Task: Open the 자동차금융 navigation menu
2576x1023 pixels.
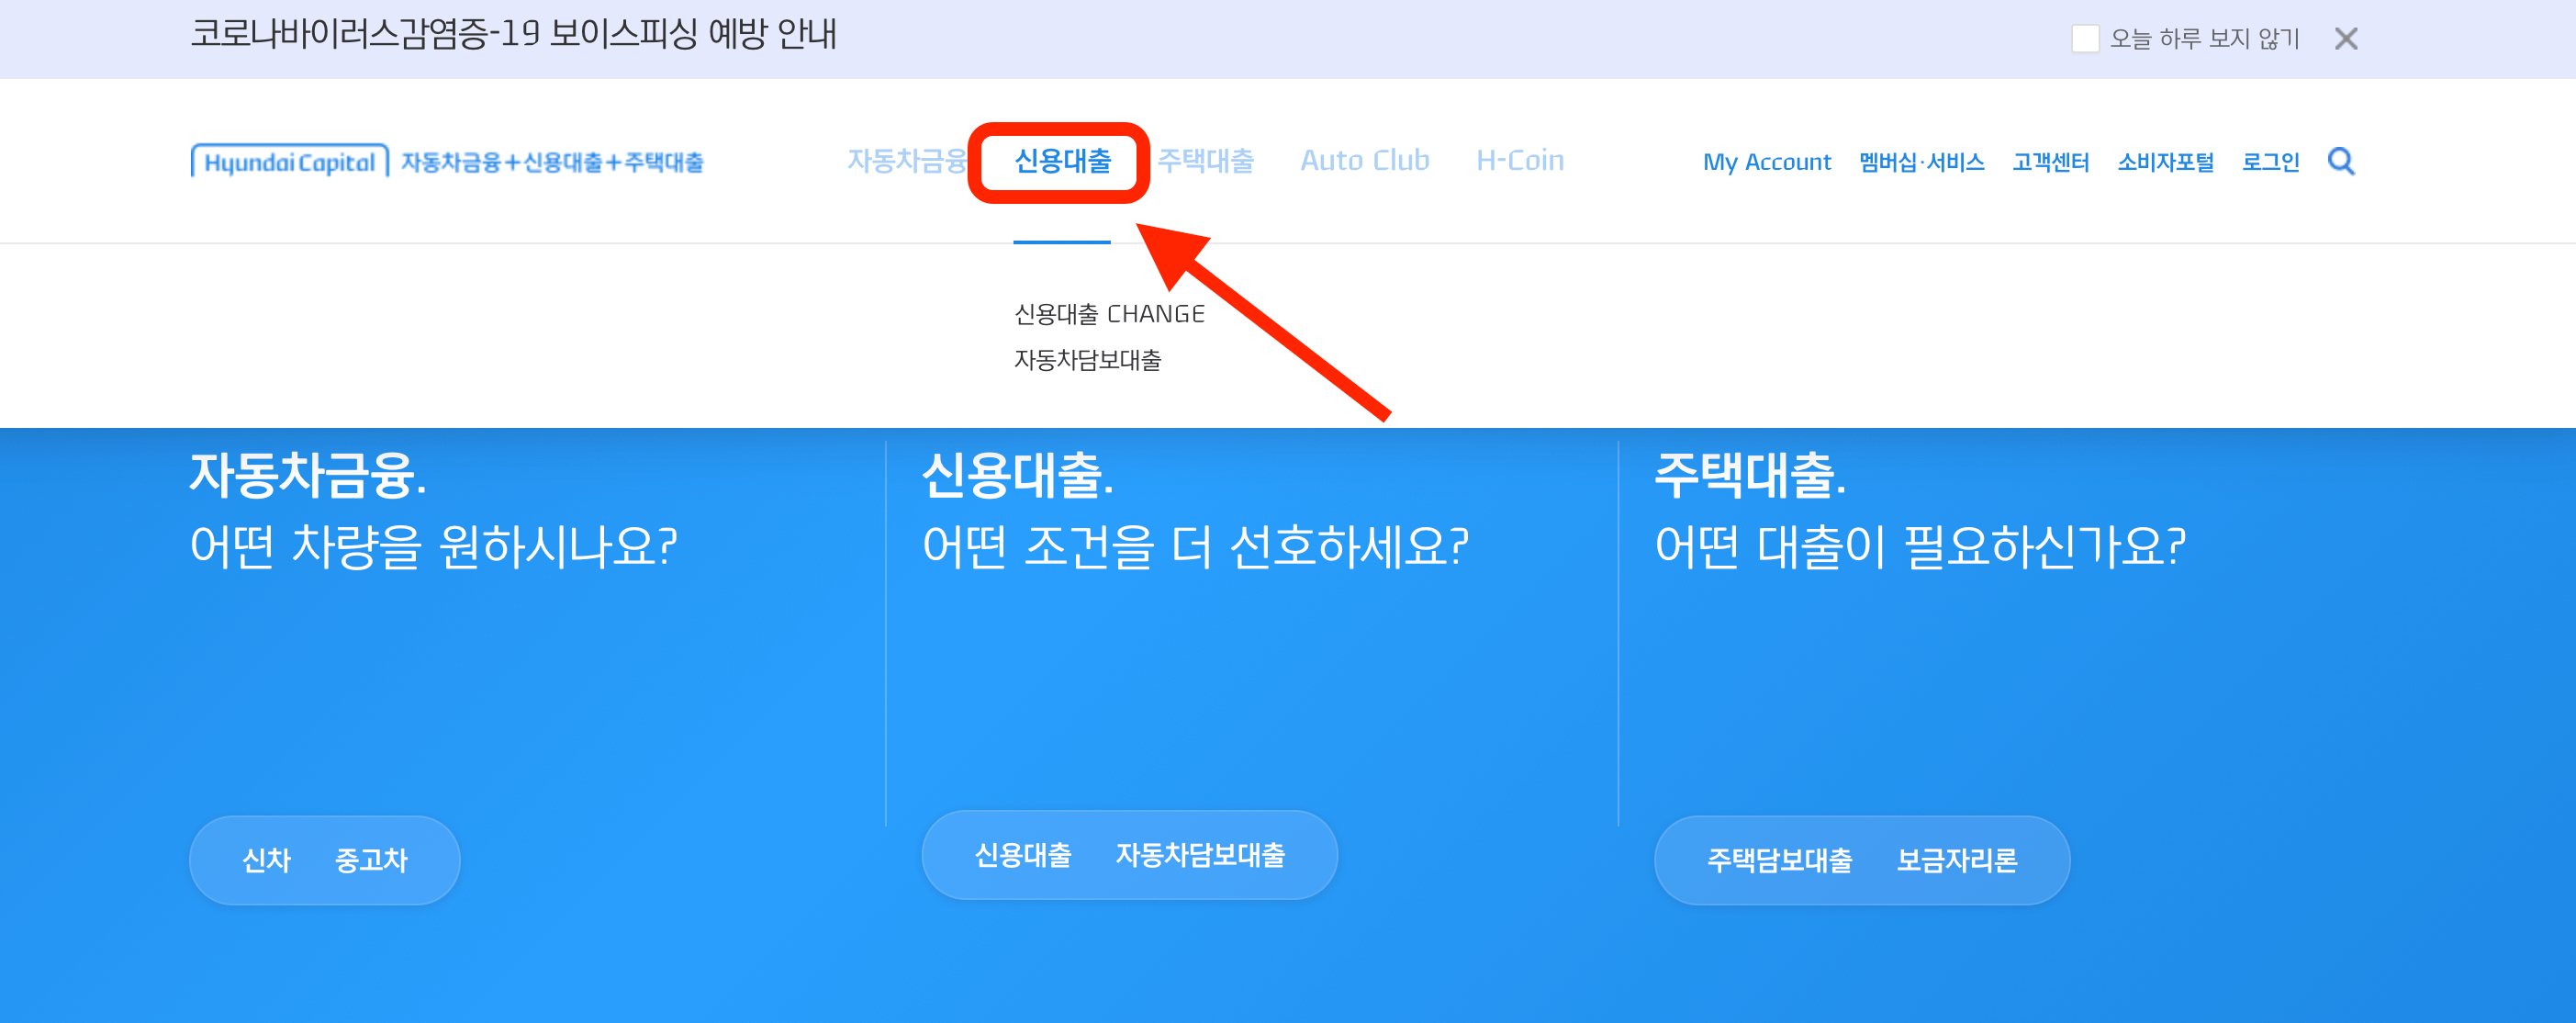Action: (x=908, y=160)
